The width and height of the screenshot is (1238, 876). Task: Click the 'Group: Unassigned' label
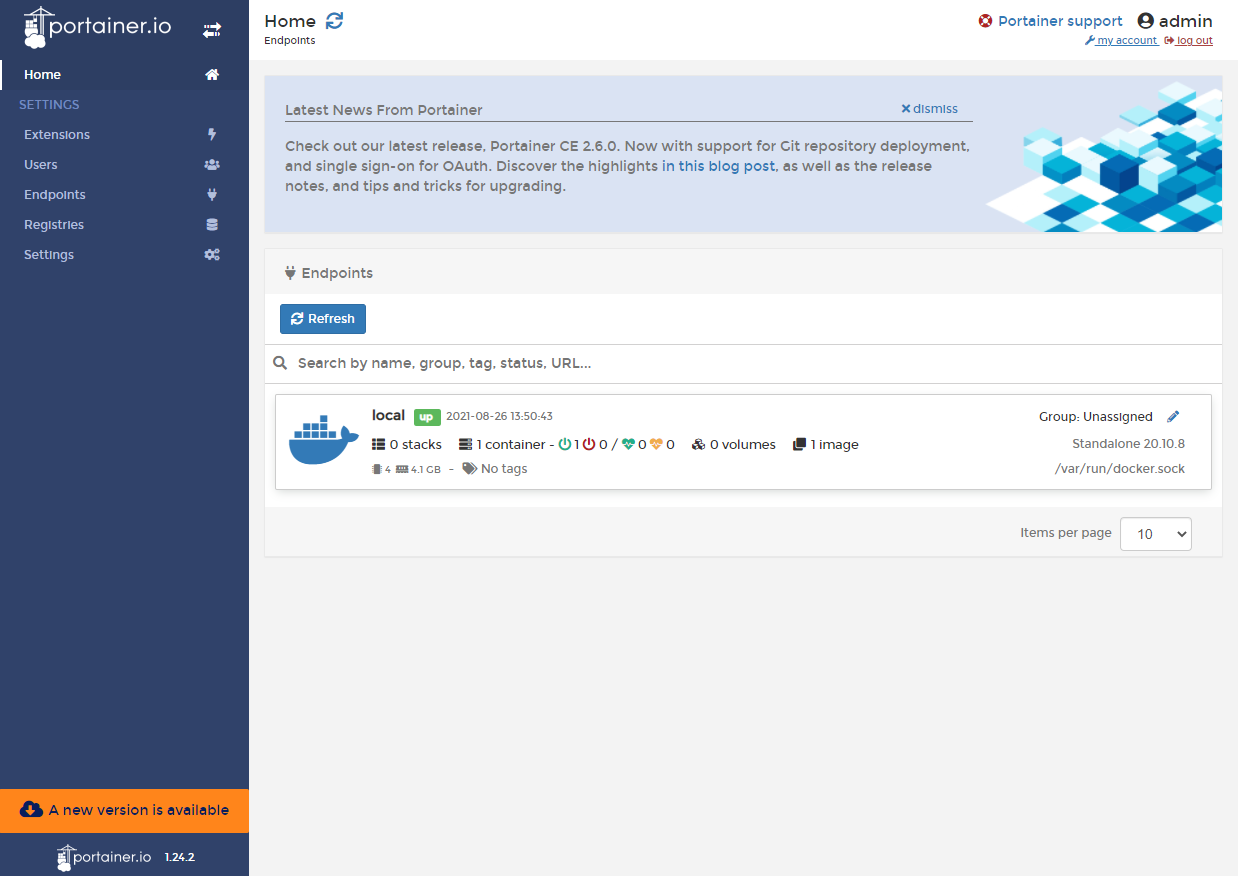(x=1096, y=416)
